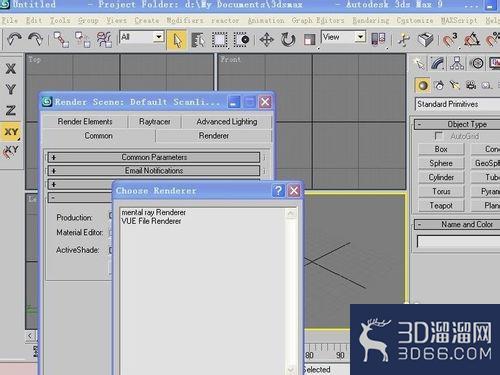This screenshot has height=375, width=500.
Task: Open the Customize menu
Action: [x=415, y=21]
